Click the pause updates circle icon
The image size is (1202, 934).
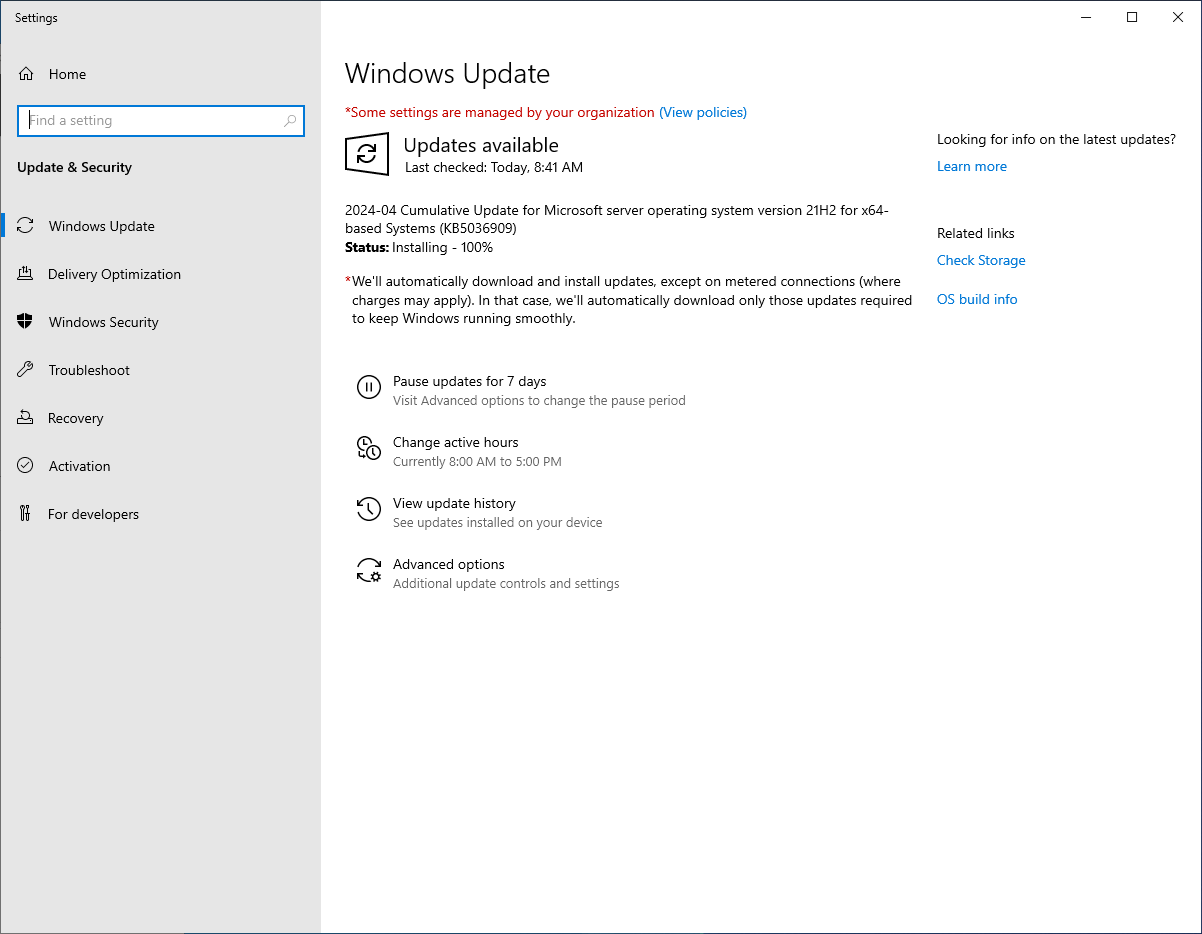click(x=369, y=387)
